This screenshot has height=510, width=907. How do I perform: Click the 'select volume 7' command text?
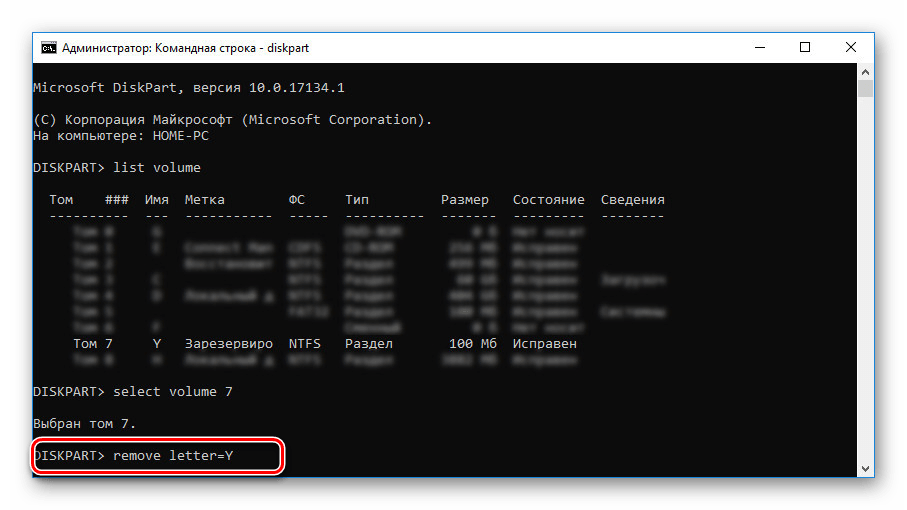click(173, 392)
